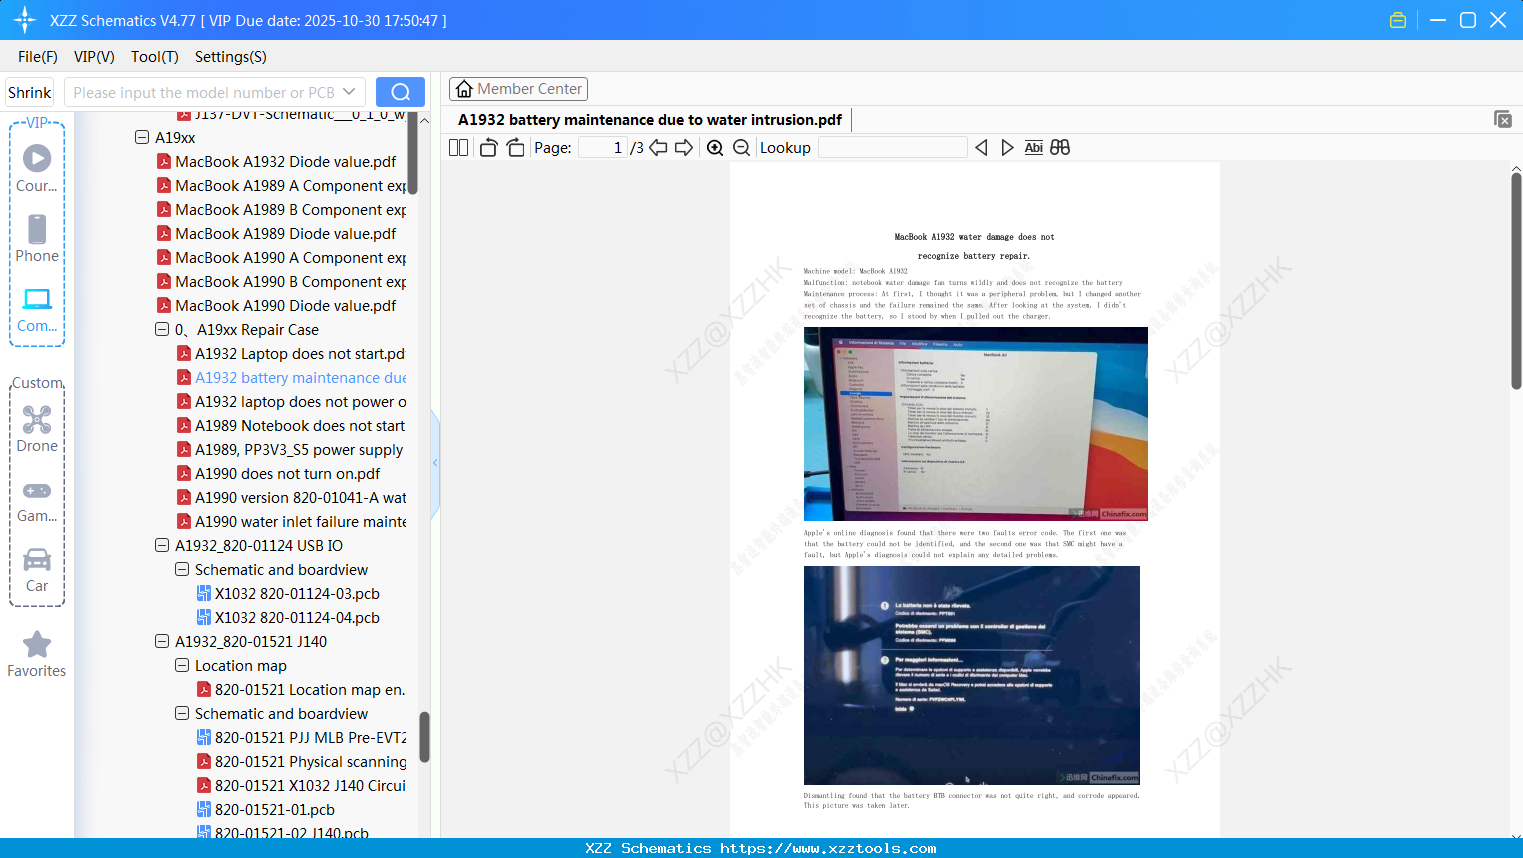Click the Member Center home button
Screen dimensions: 1523x858
(x=518, y=89)
